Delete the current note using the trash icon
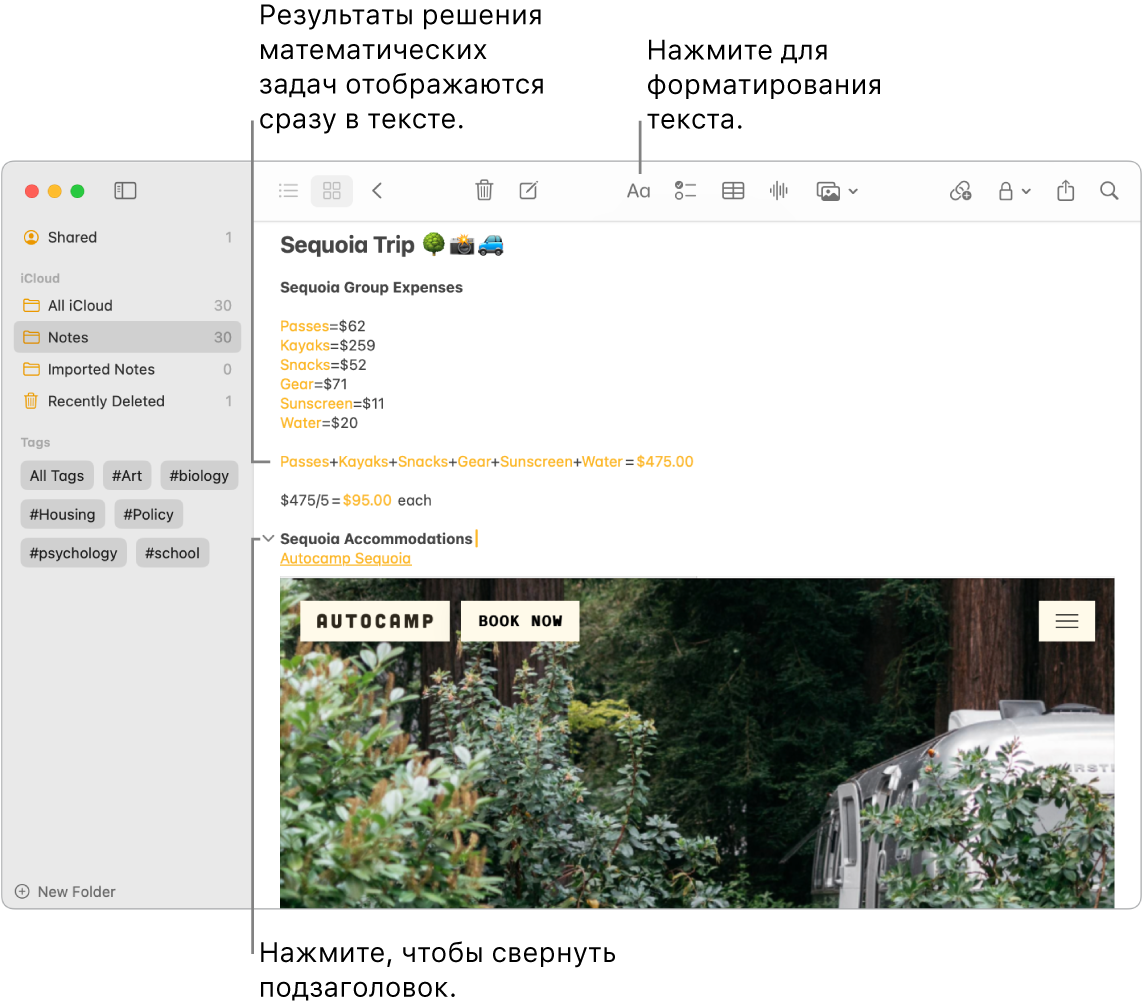The image size is (1144, 1008). 484,191
